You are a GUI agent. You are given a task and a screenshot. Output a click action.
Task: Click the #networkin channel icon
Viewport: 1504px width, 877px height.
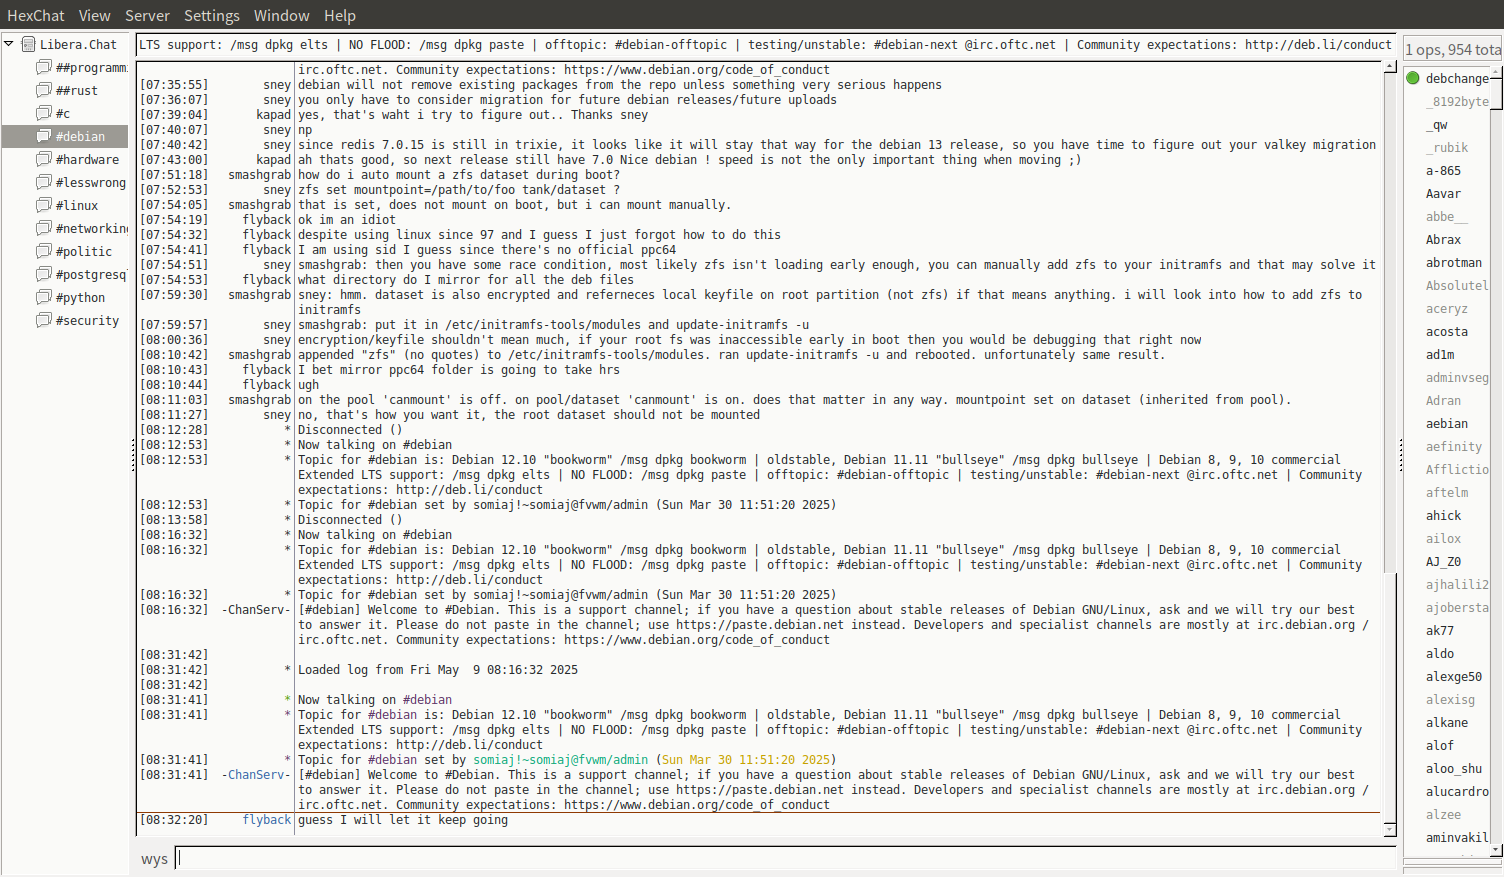pos(44,228)
